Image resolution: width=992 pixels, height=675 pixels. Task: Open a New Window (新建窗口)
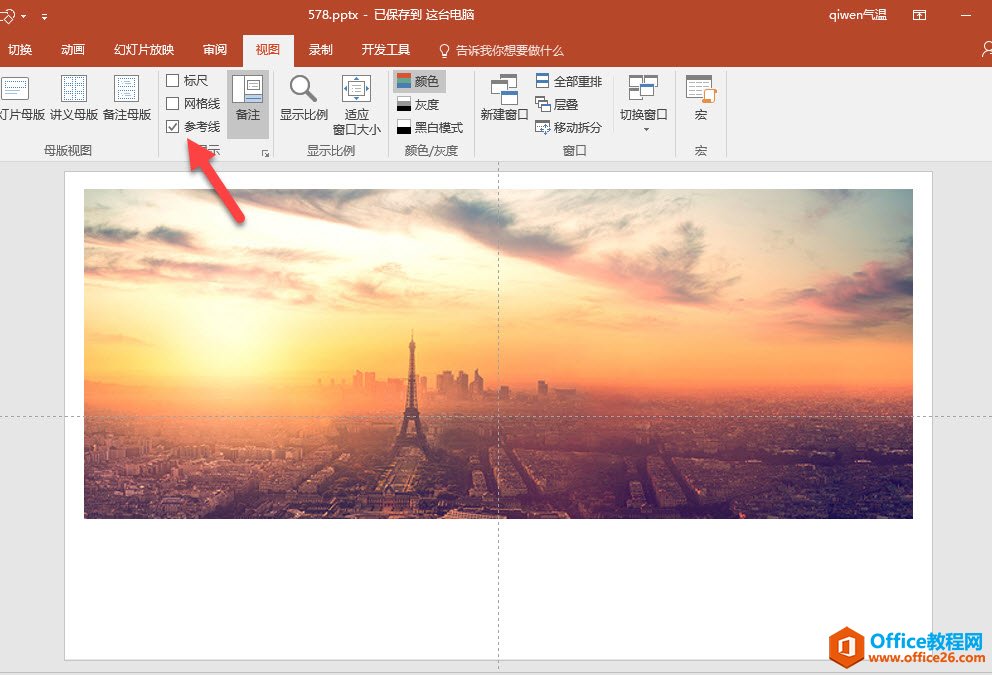point(504,98)
